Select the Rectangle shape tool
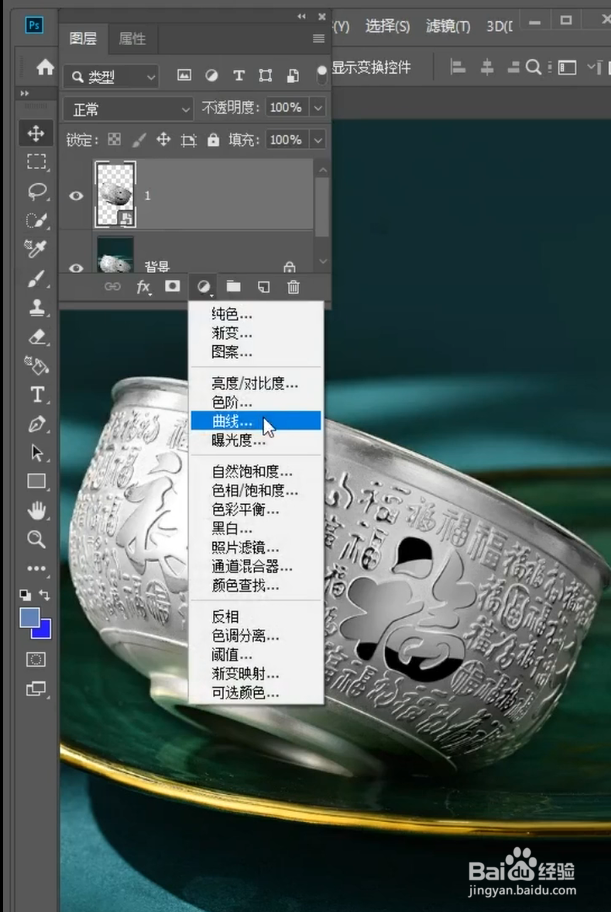 coord(36,481)
